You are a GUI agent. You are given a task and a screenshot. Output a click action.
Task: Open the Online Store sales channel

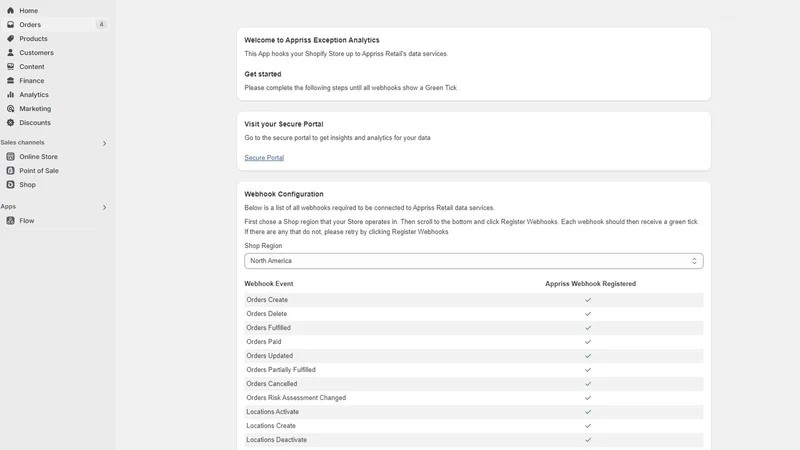click(38, 157)
